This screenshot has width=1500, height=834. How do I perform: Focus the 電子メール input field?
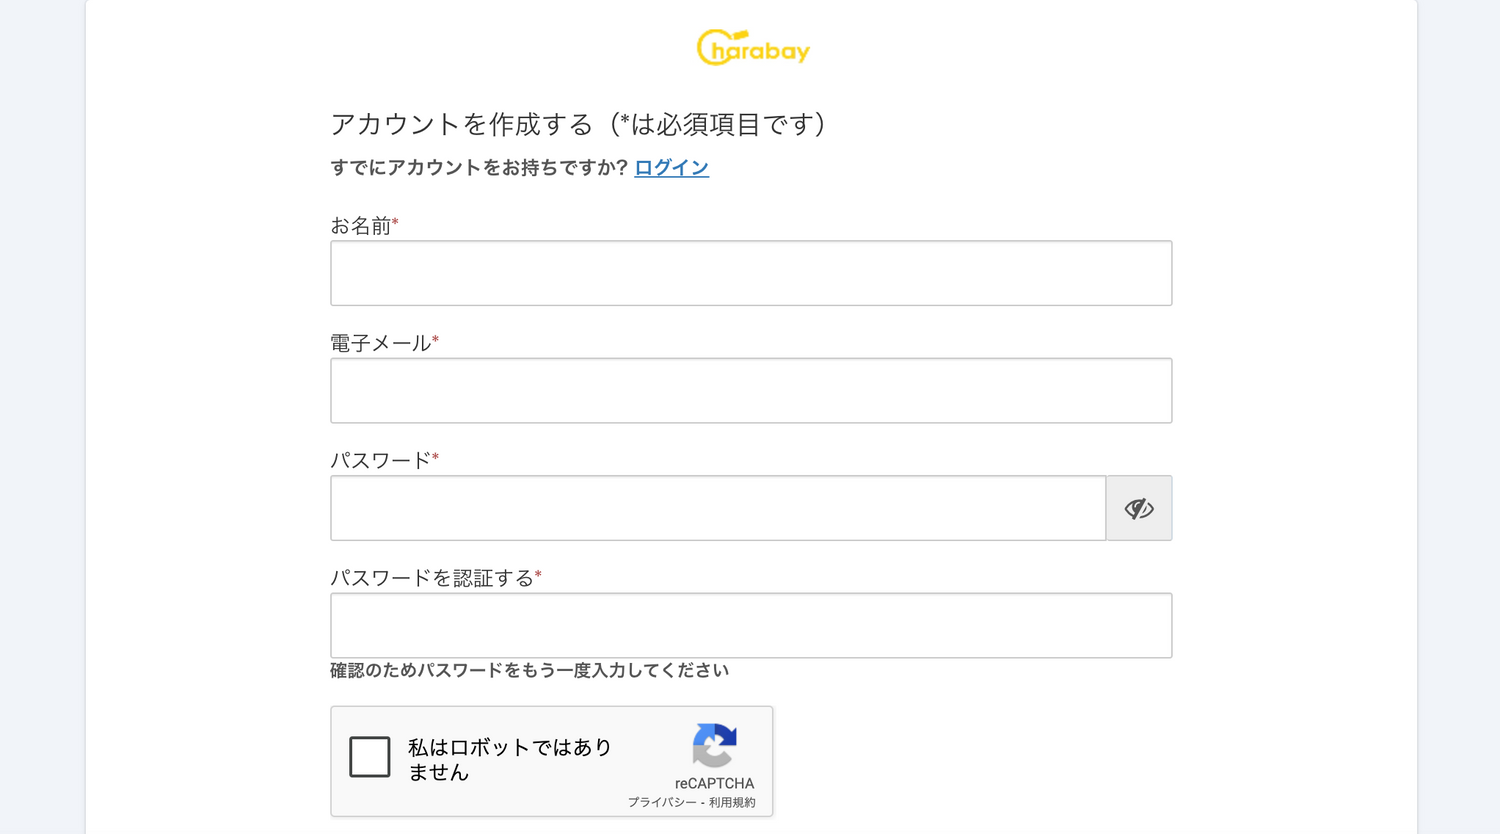point(751,390)
